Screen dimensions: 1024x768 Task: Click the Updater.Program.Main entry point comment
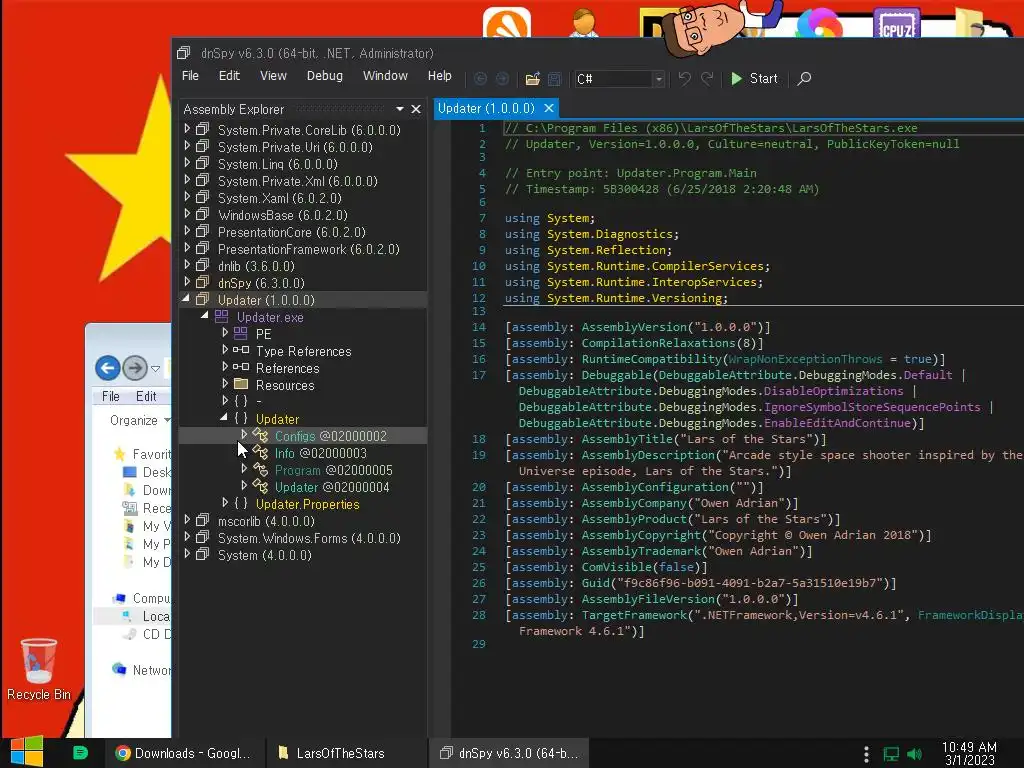[631, 173]
